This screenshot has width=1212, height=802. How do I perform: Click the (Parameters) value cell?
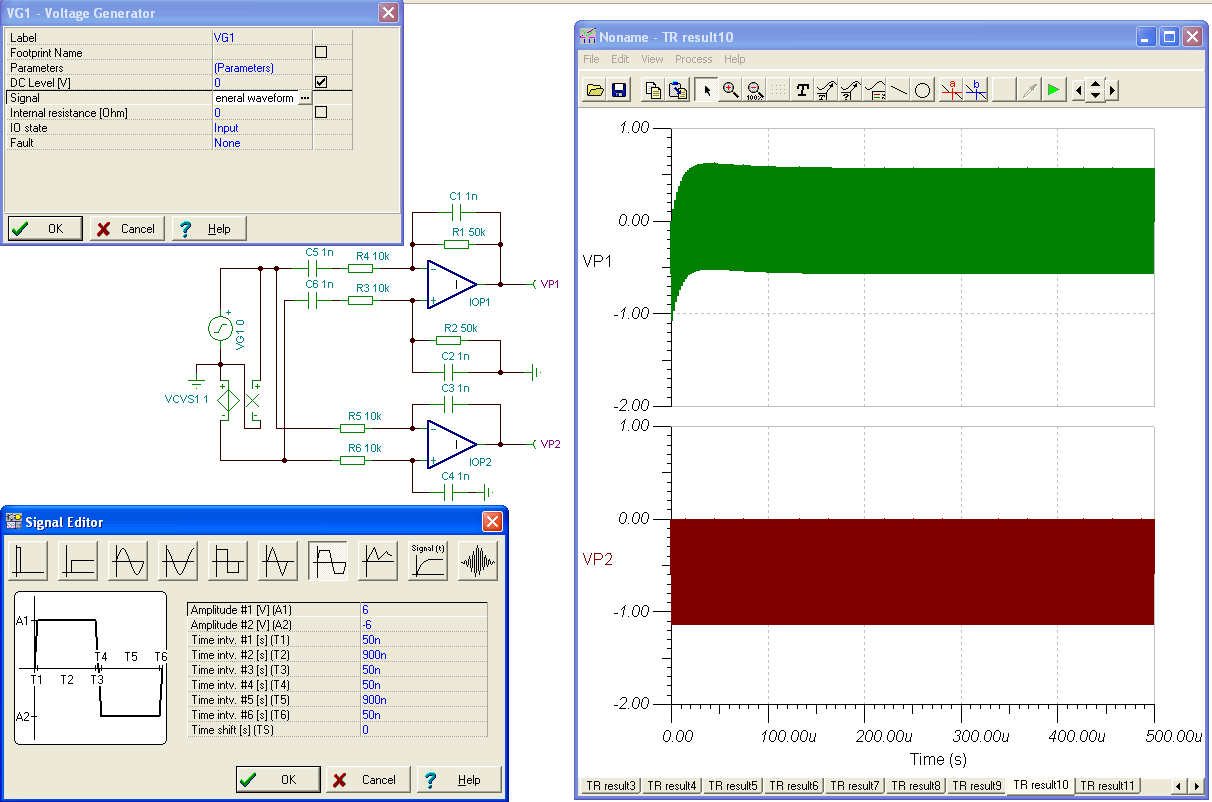click(x=262, y=67)
